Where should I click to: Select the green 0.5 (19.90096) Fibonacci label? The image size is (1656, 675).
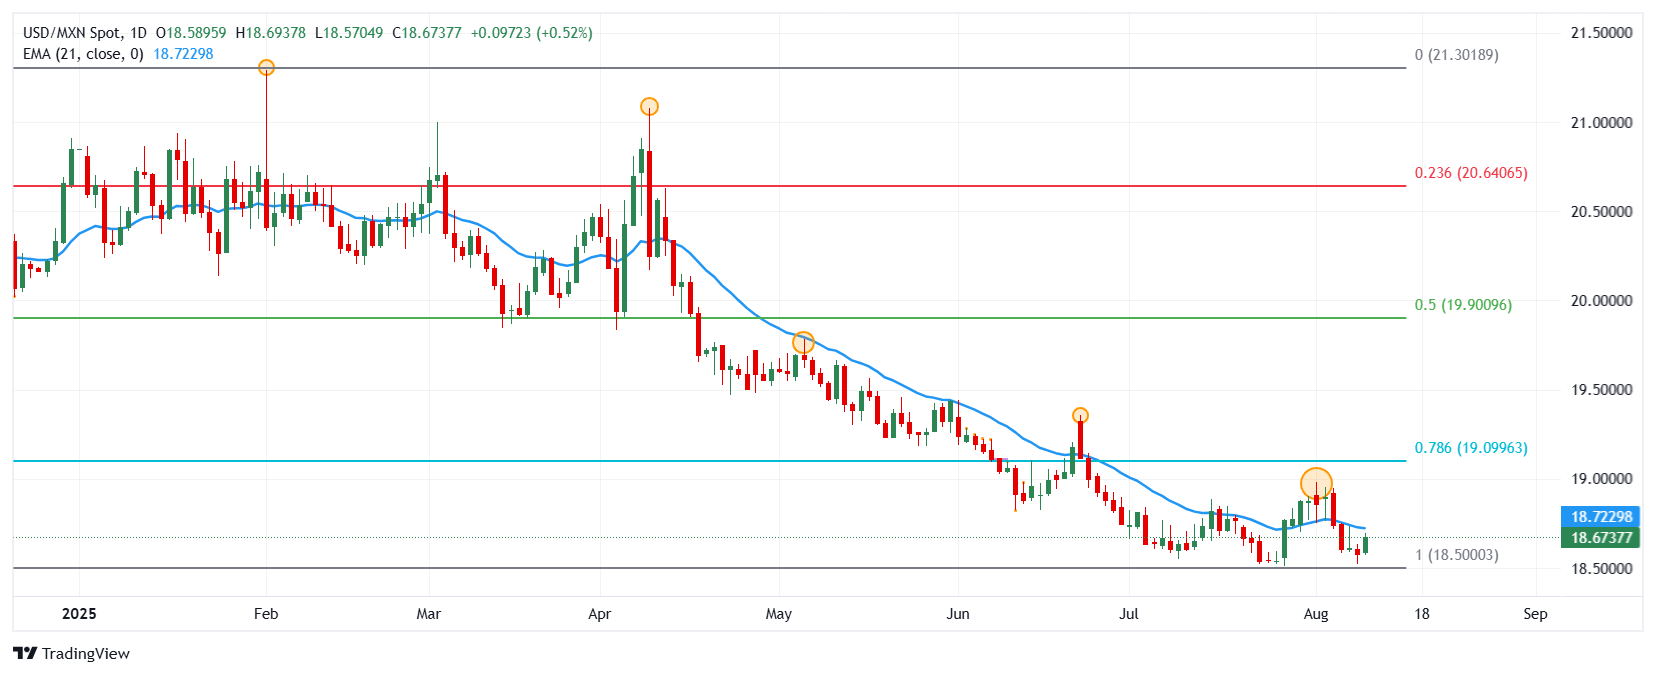[1463, 305]
